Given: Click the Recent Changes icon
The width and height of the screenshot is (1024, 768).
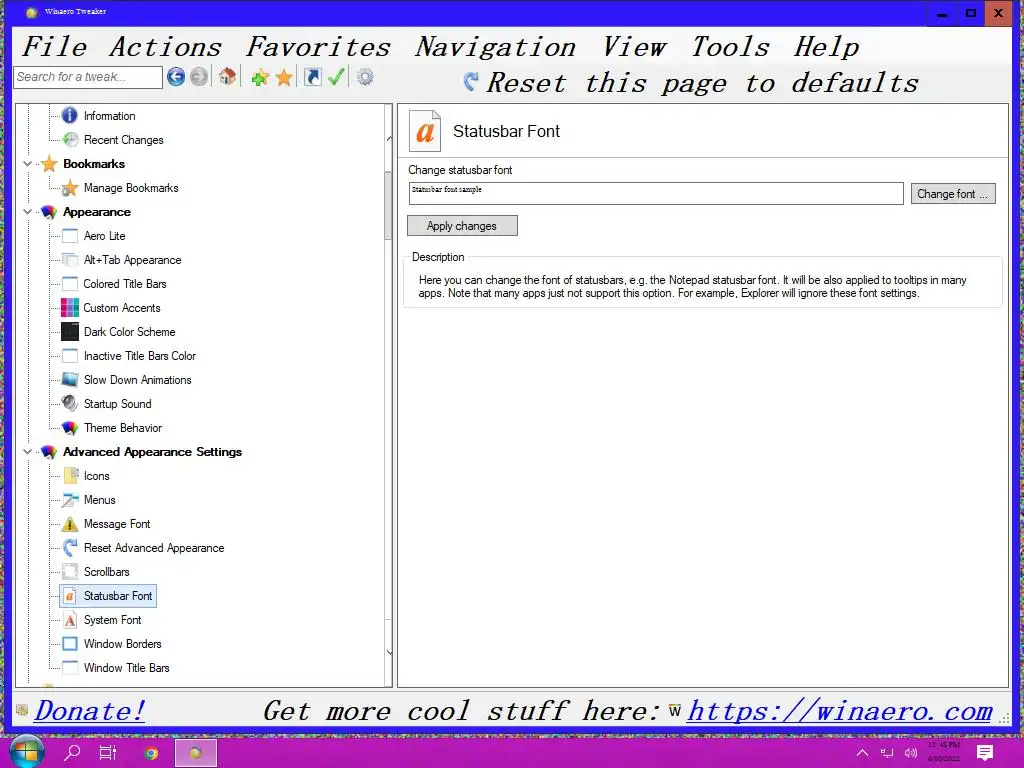Looking at the screenshot, I should pos(70,140).
